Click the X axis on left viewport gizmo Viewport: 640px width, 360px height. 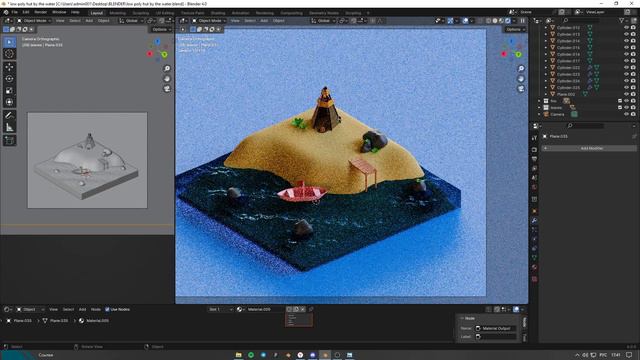point(150,54)
